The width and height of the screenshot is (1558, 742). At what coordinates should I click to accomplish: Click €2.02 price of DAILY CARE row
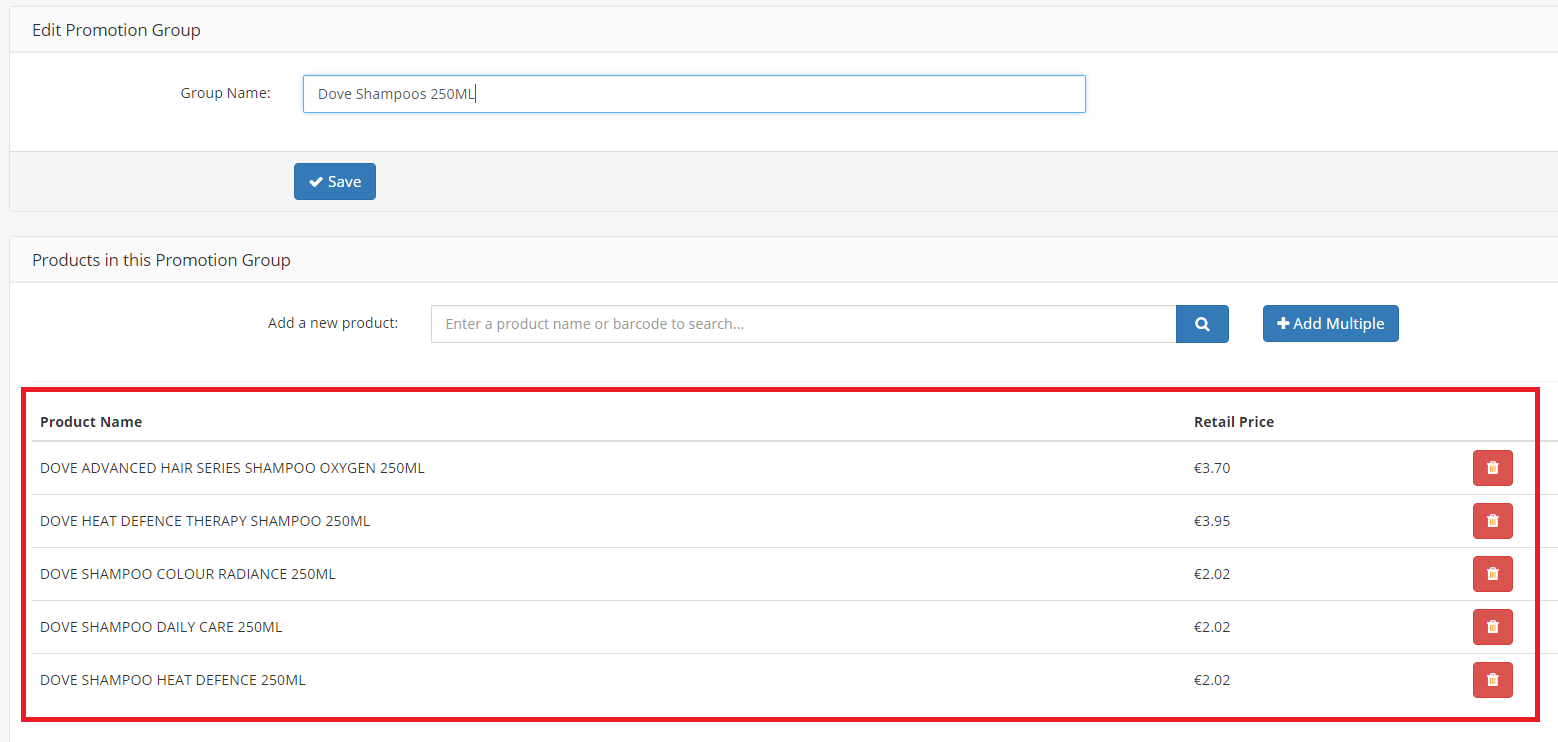click(x=1212, y=627)
